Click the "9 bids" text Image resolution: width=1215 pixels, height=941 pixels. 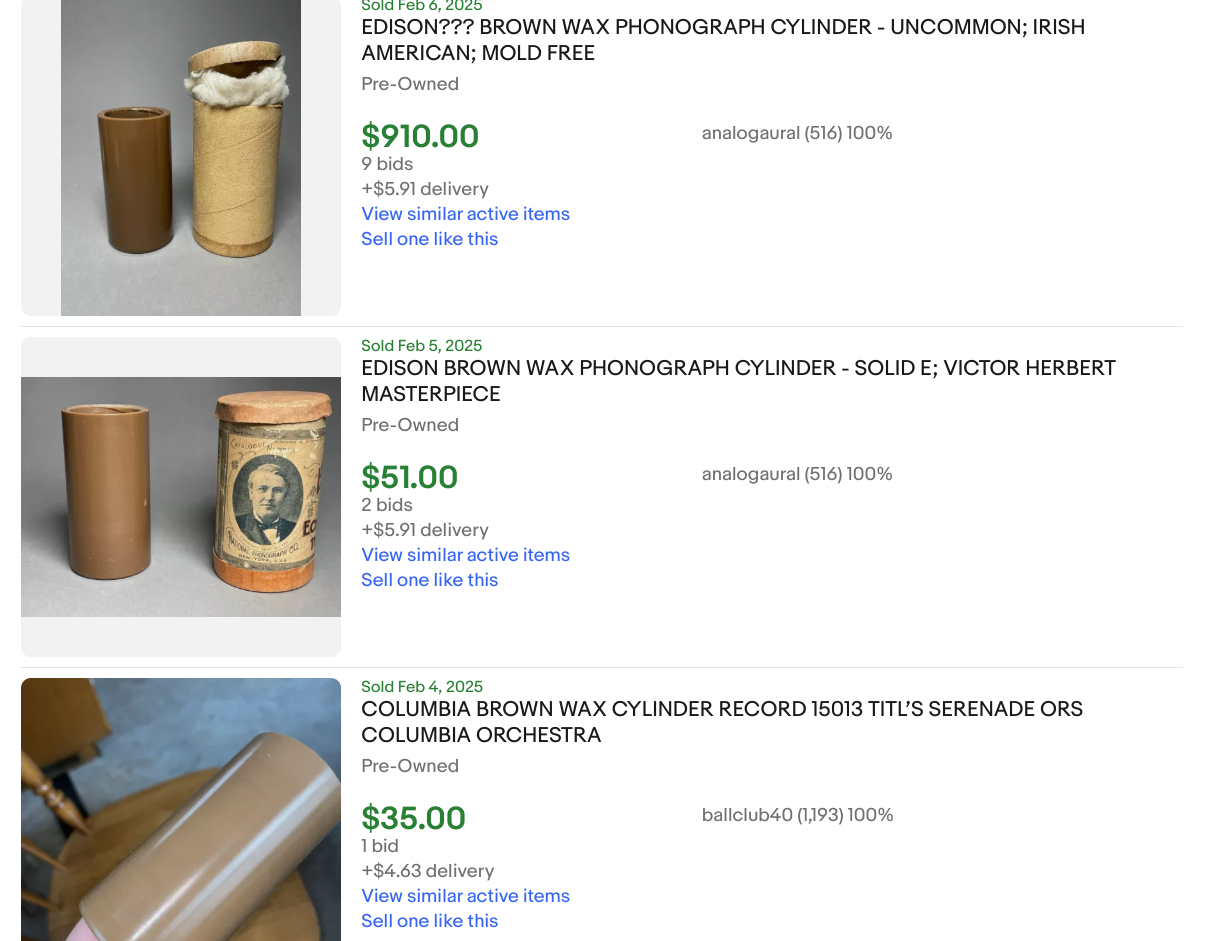[x=387, y=164]
